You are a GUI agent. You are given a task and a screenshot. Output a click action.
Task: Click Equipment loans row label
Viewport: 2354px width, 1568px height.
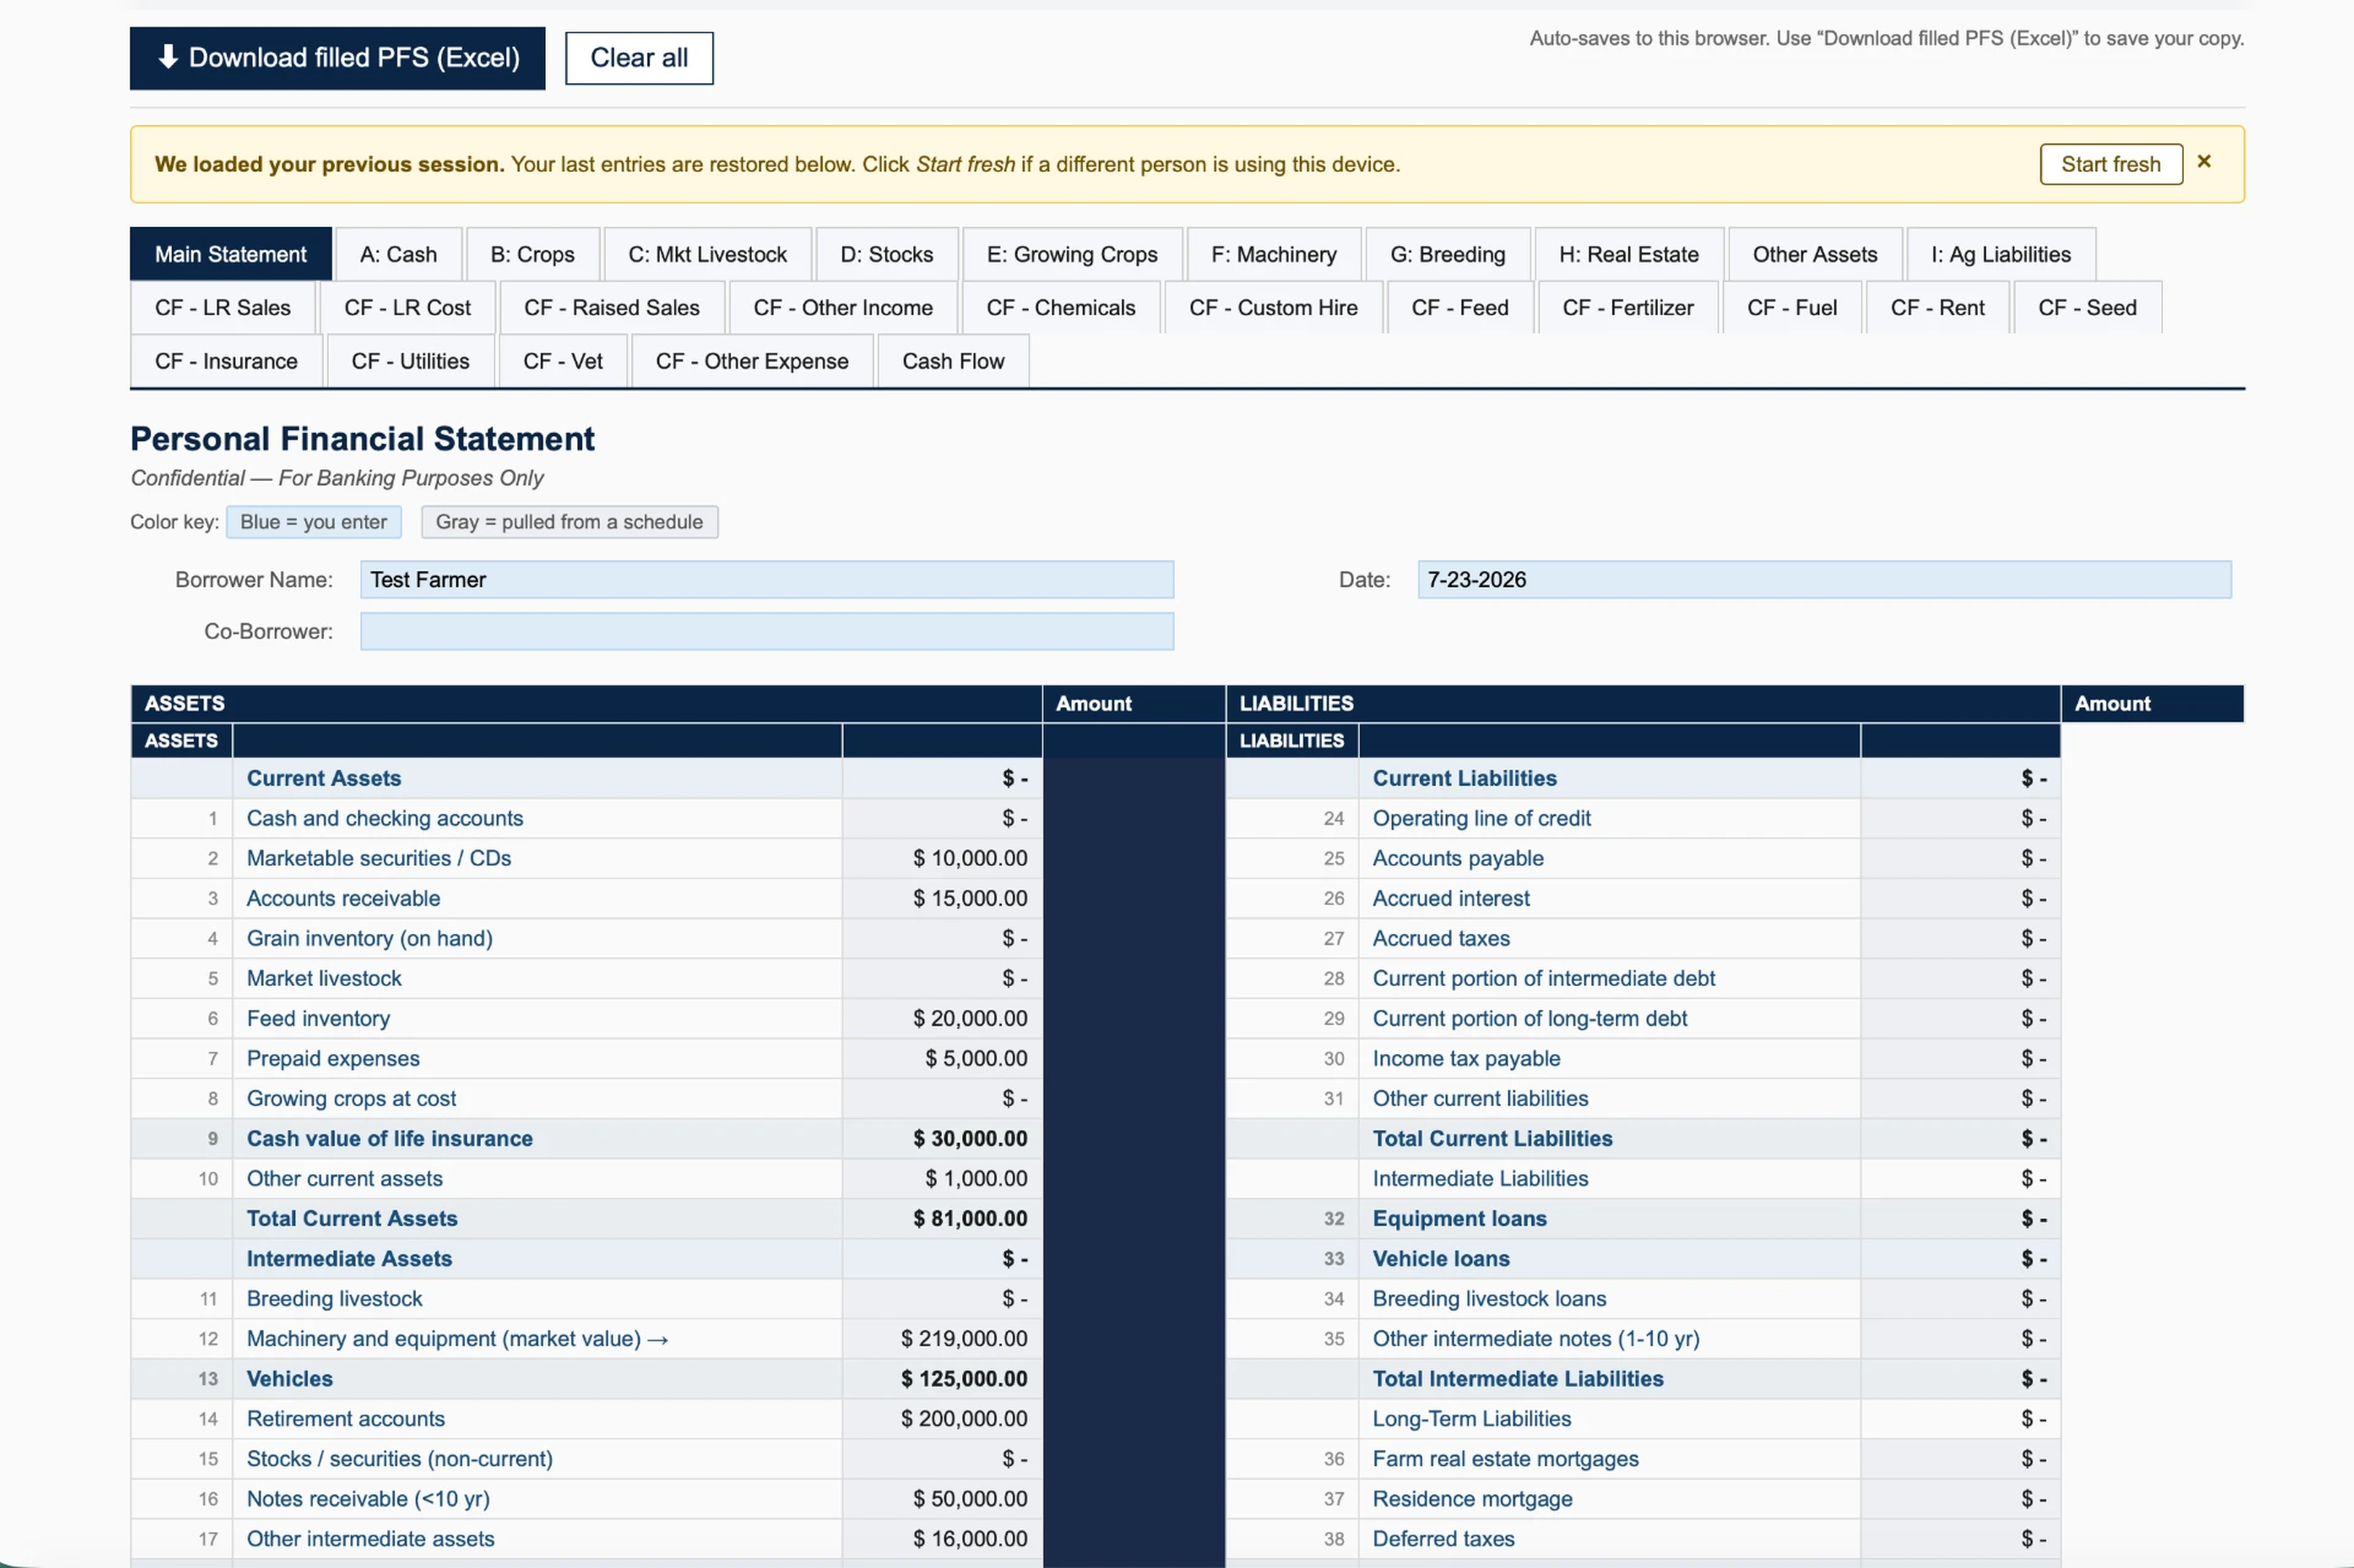coord(1459,1219)
